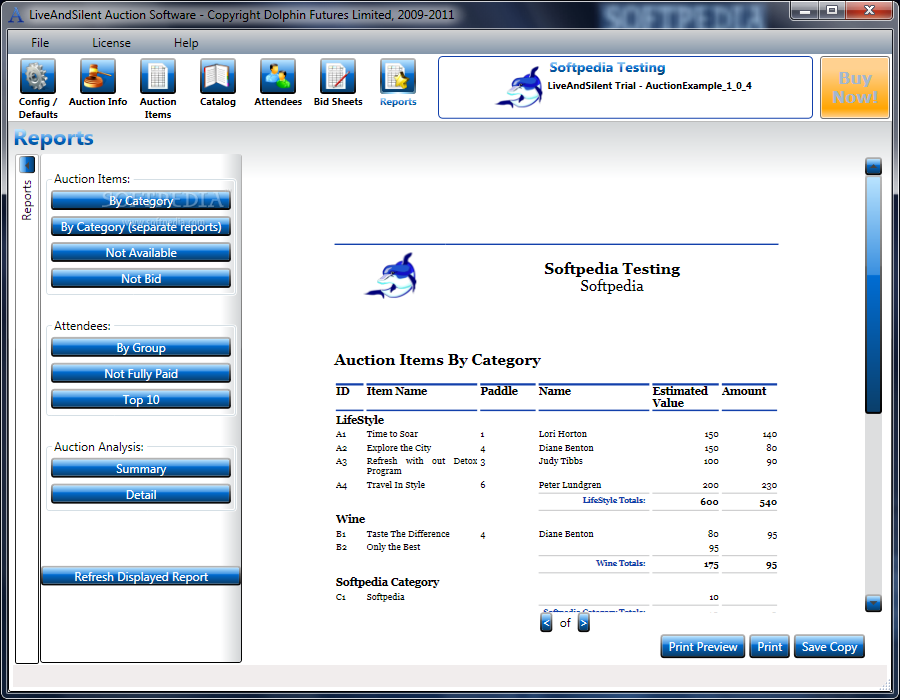Open the Auction Items toolbar icon

158,76
